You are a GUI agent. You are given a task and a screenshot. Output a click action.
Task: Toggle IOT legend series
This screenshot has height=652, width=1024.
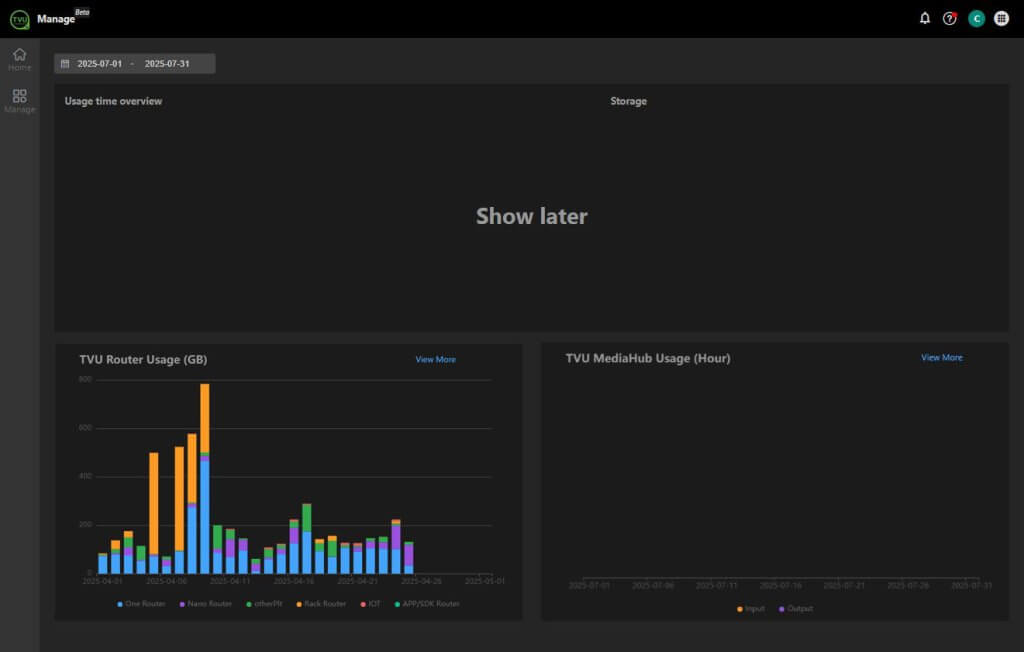(370, 604)
